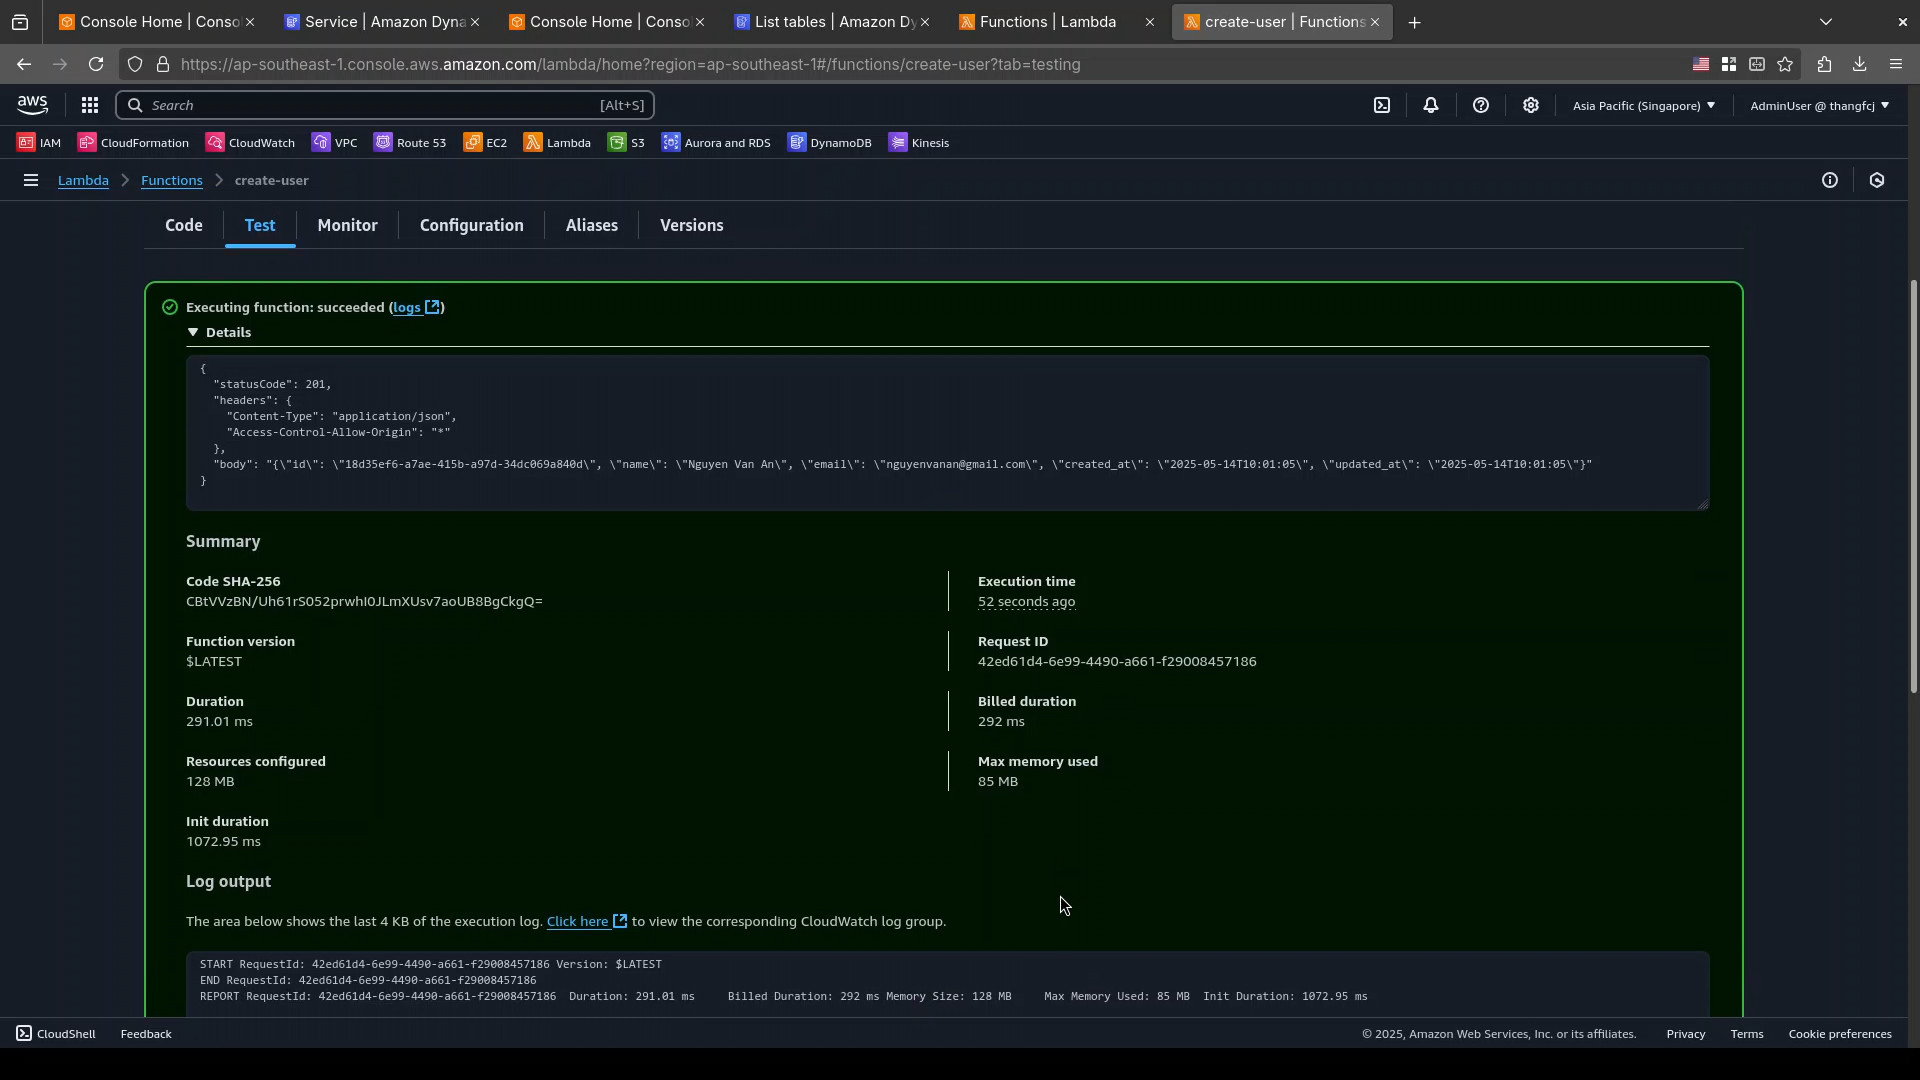Open VPC favorite shortcut
Image resolution: width=1920 pixels, height=1080 pixels.
pyautogui.click(x=335, y=143)
